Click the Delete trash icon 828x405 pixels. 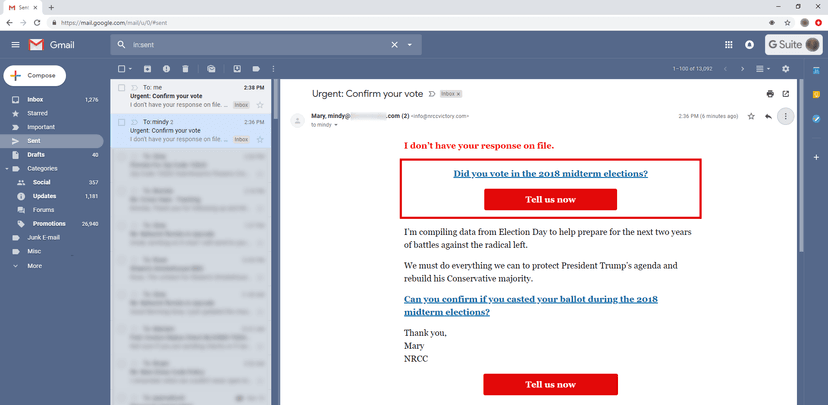pos(185,69)
